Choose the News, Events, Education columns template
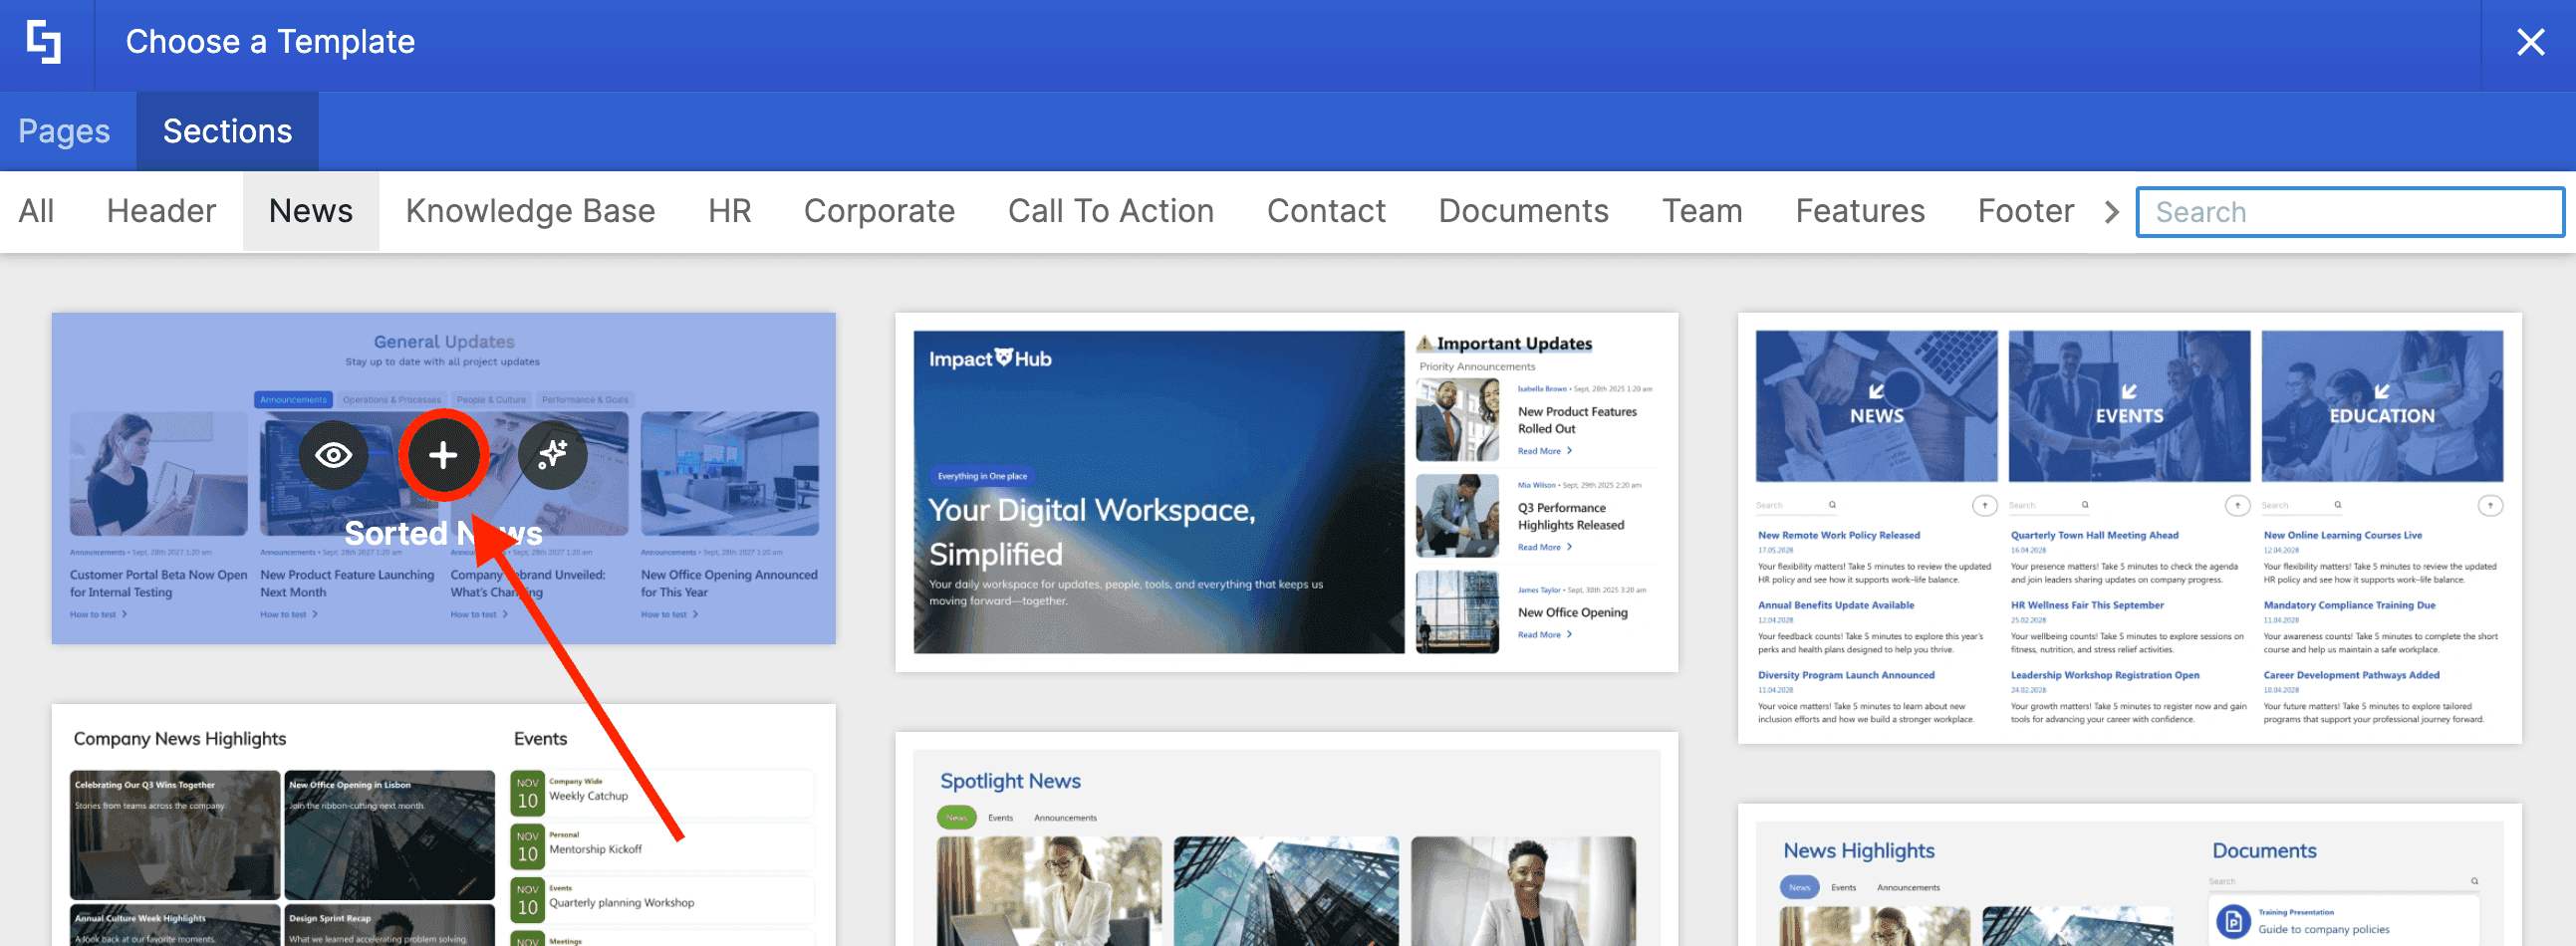2576x946 pixels. point(2129,528)
